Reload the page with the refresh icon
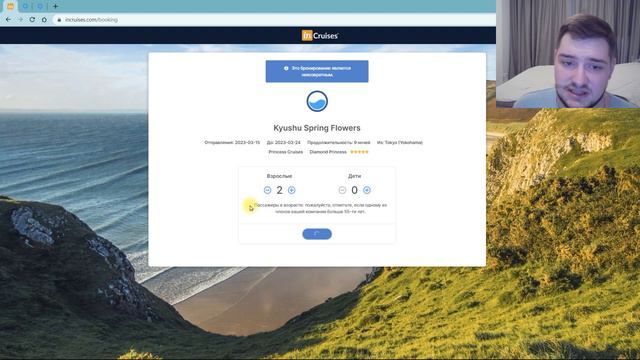This screenshot has width=640, height=360. coord(32,20)
